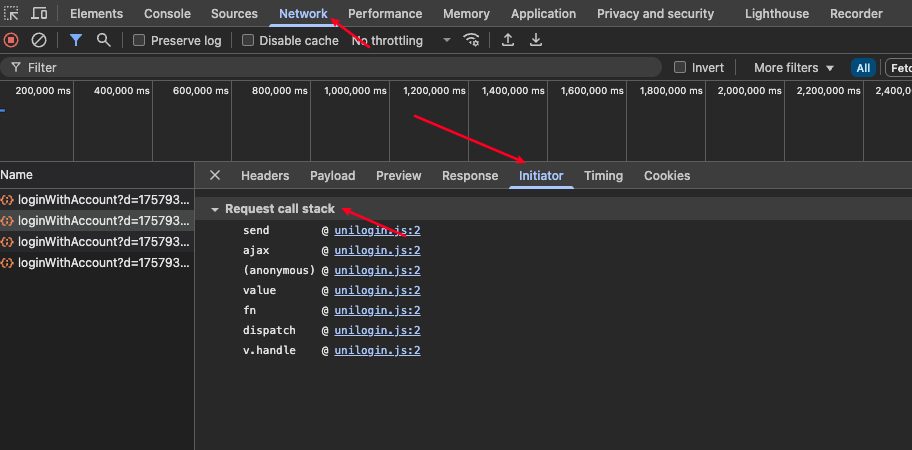Screen dimensions: 912x450
Task: Select the All request type filter
Action: click(863, 67)
